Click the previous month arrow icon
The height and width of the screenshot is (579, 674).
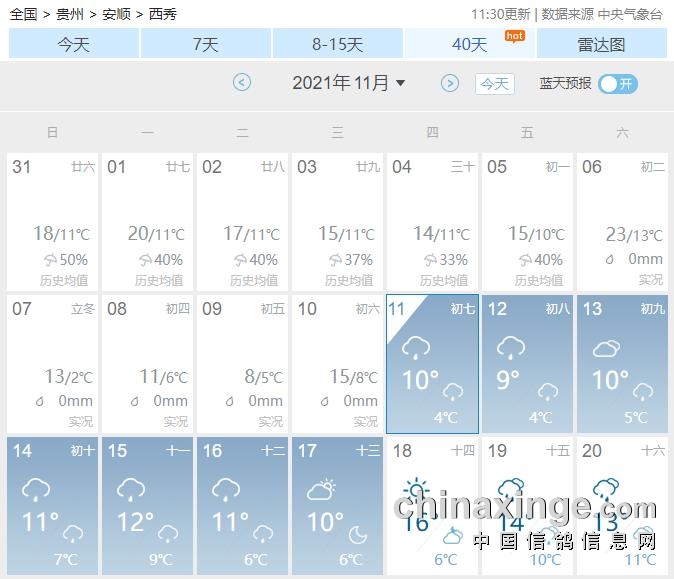pos(242,83)
